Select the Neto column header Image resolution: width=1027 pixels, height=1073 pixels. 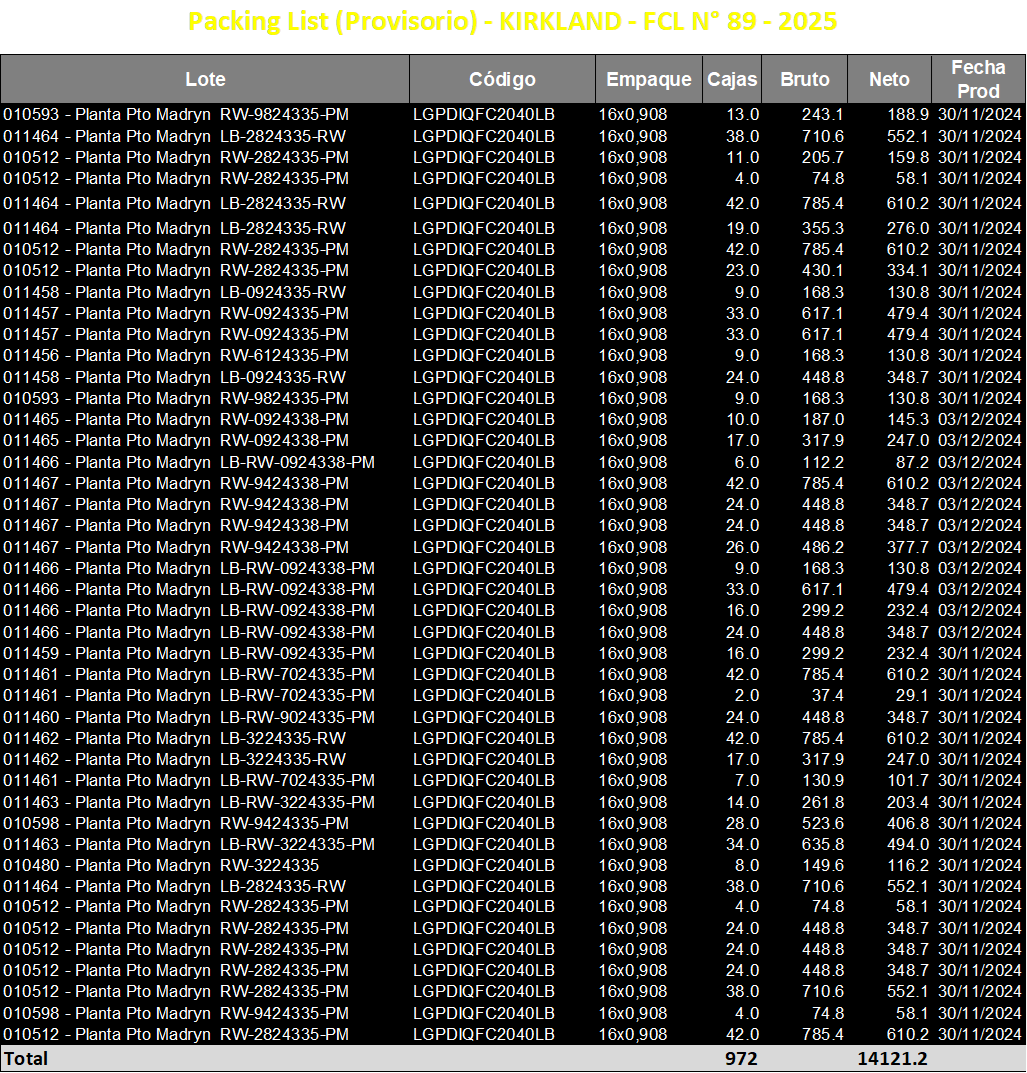tap(889, 79)
